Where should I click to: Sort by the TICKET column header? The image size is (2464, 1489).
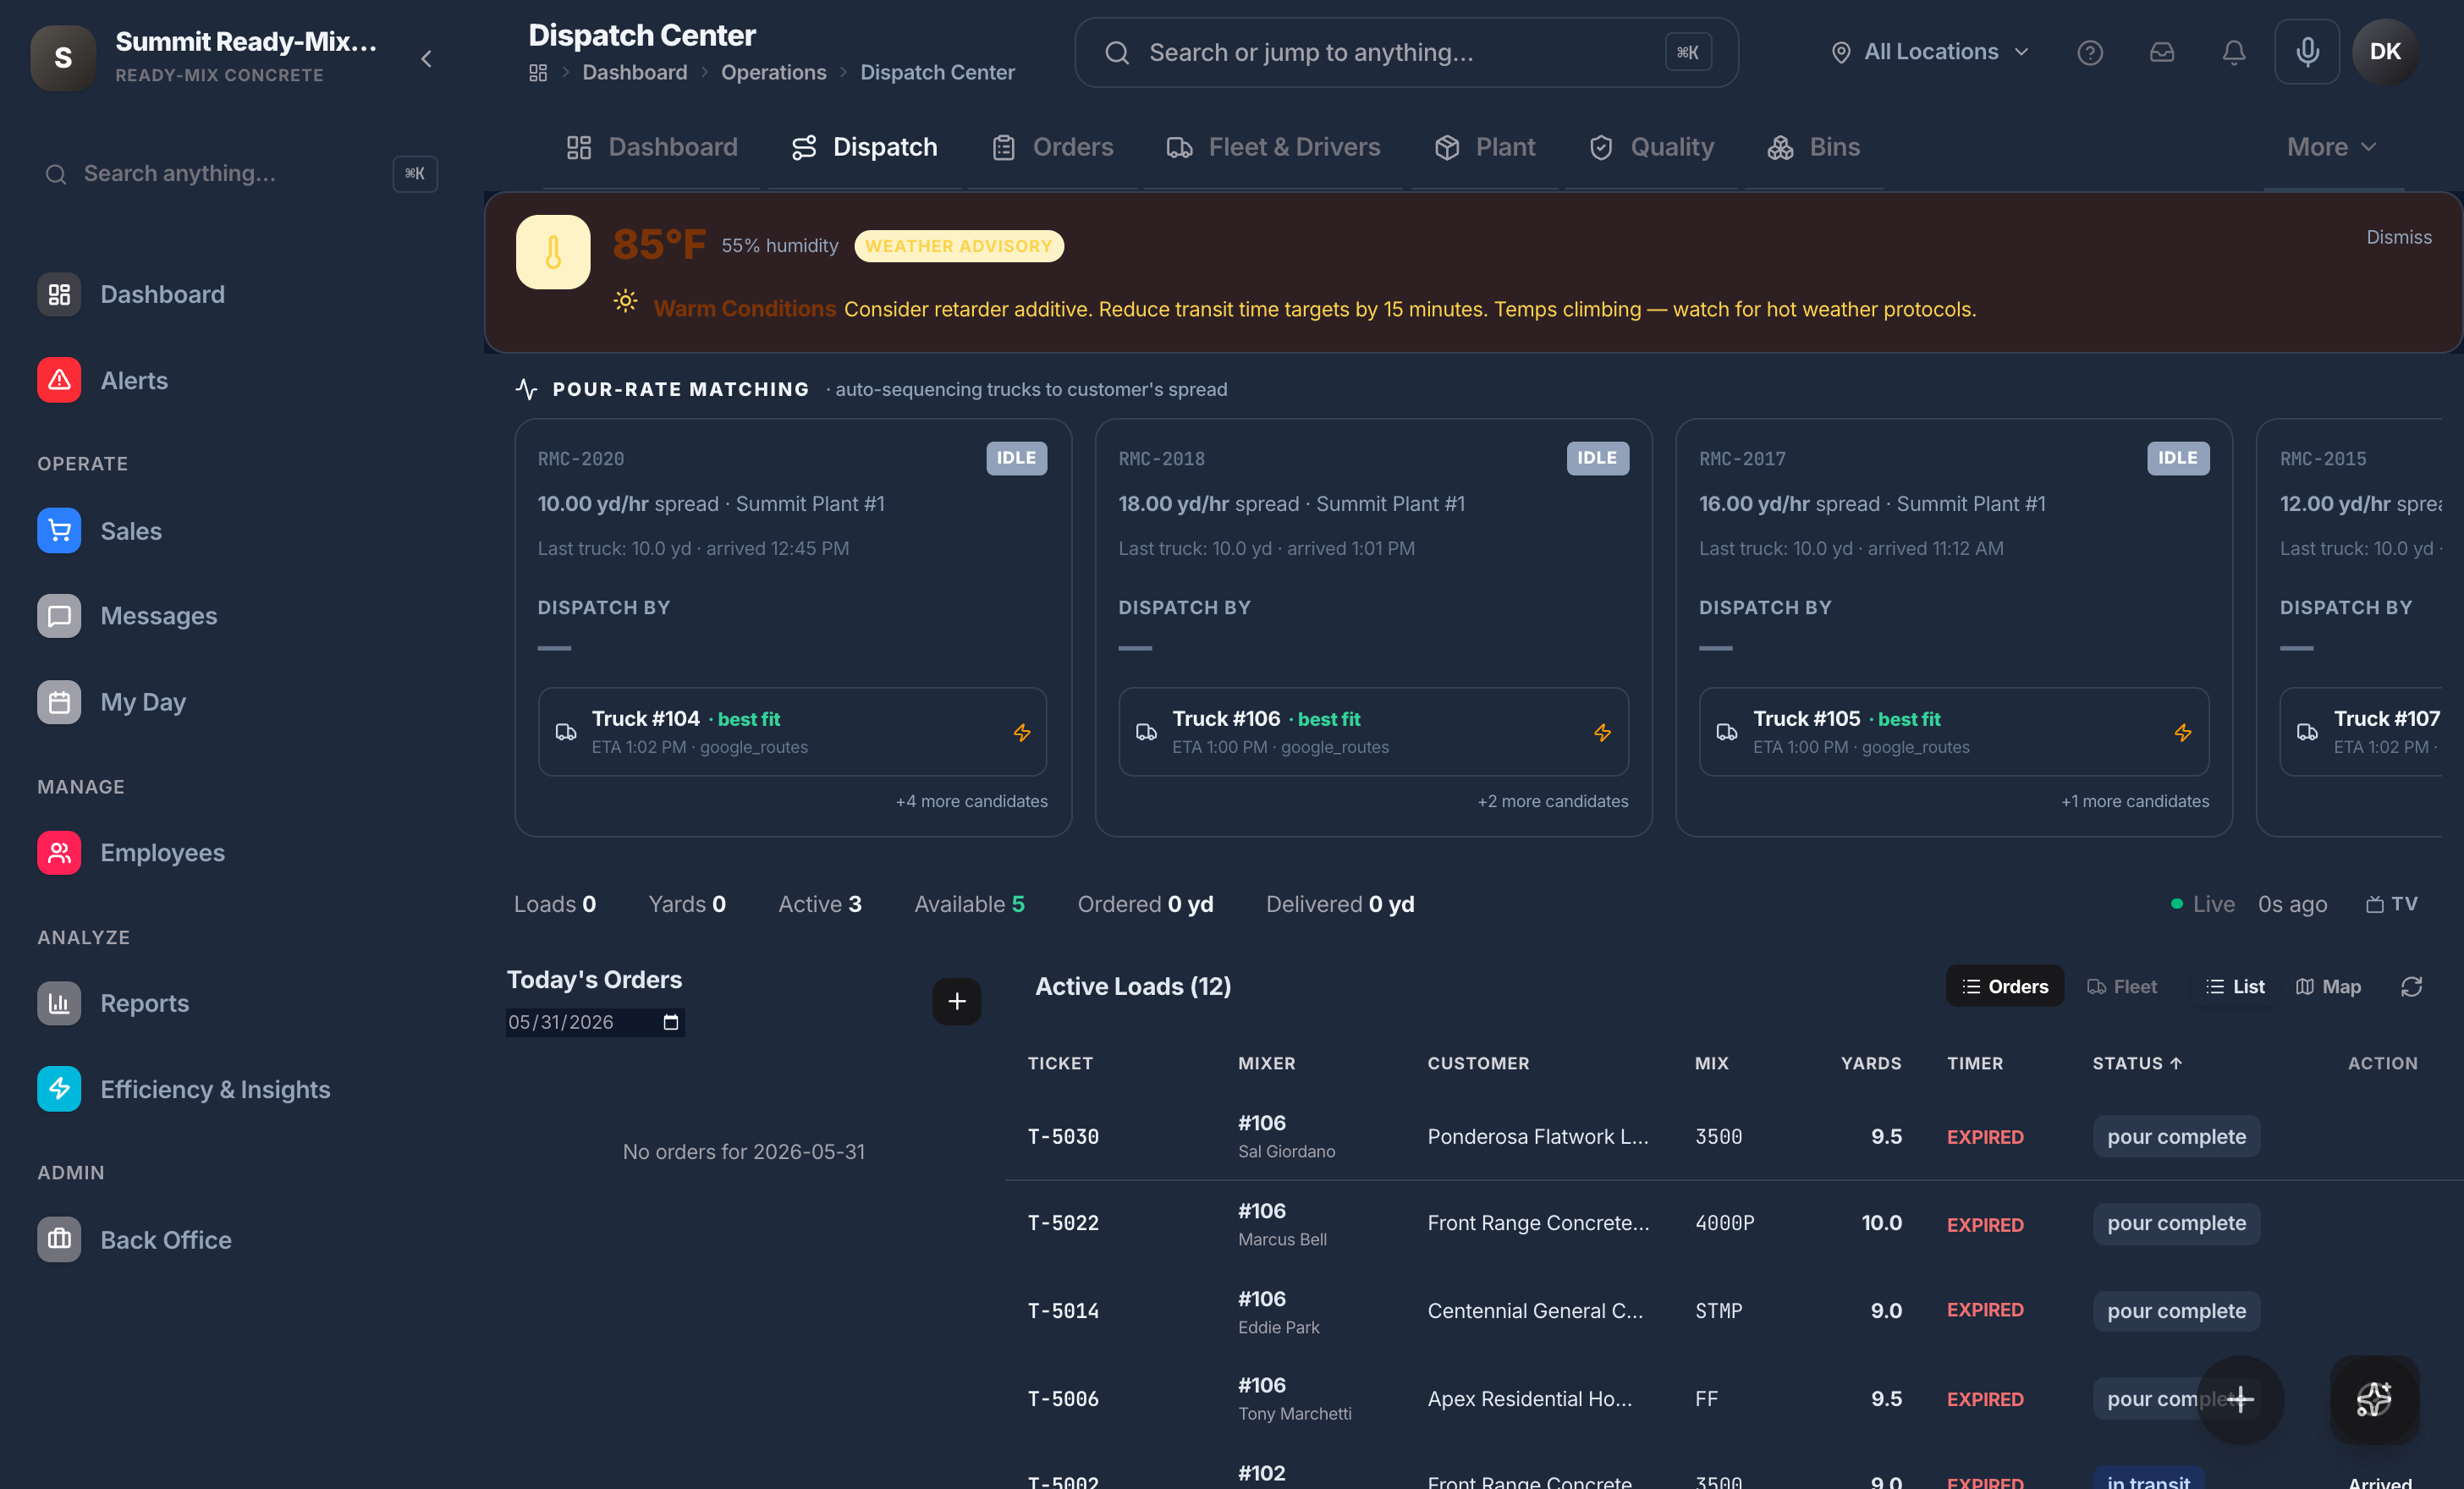(1059, 1063)
